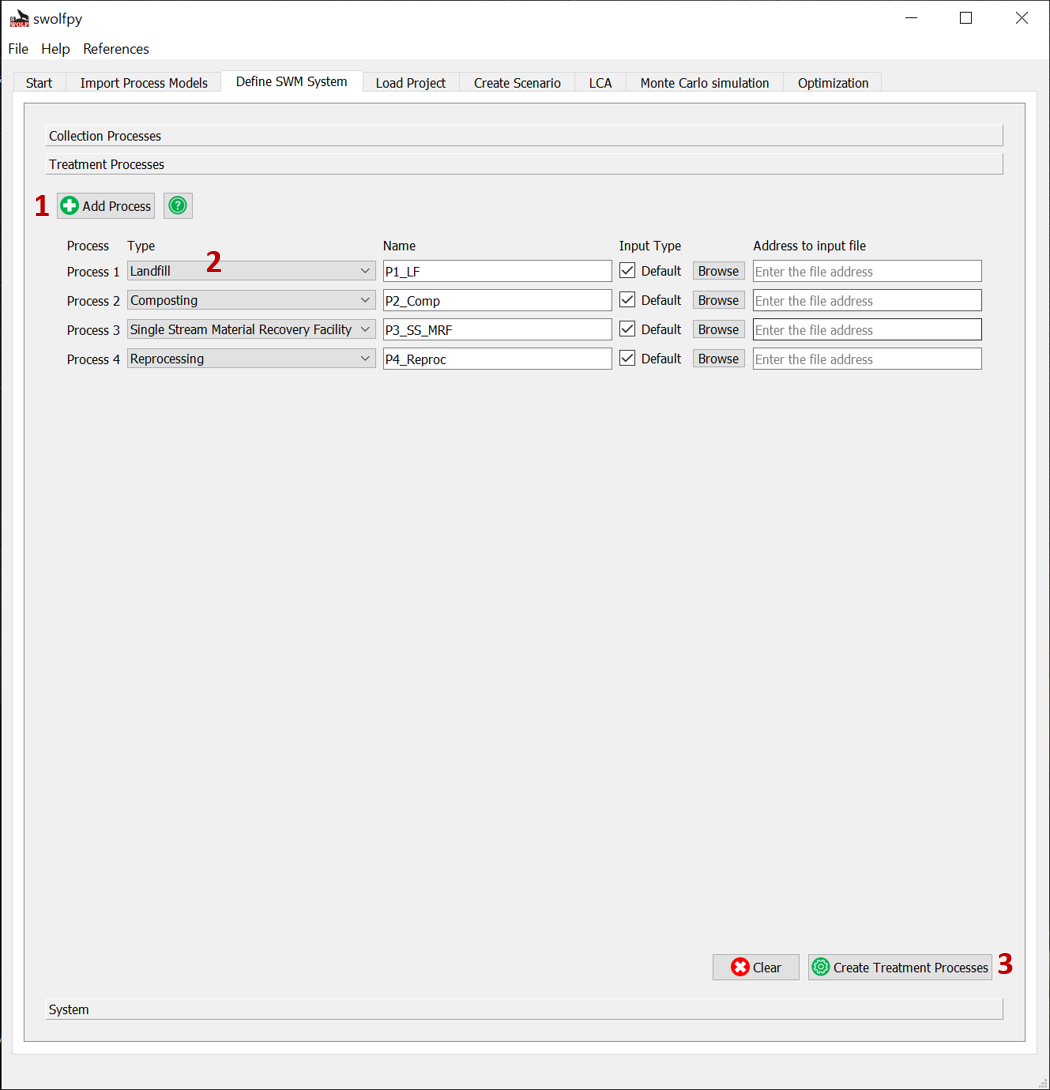Viewport: 1050px width, 1090px height.
Task: Click Browse button for Process 2
Action: [718, 300]
